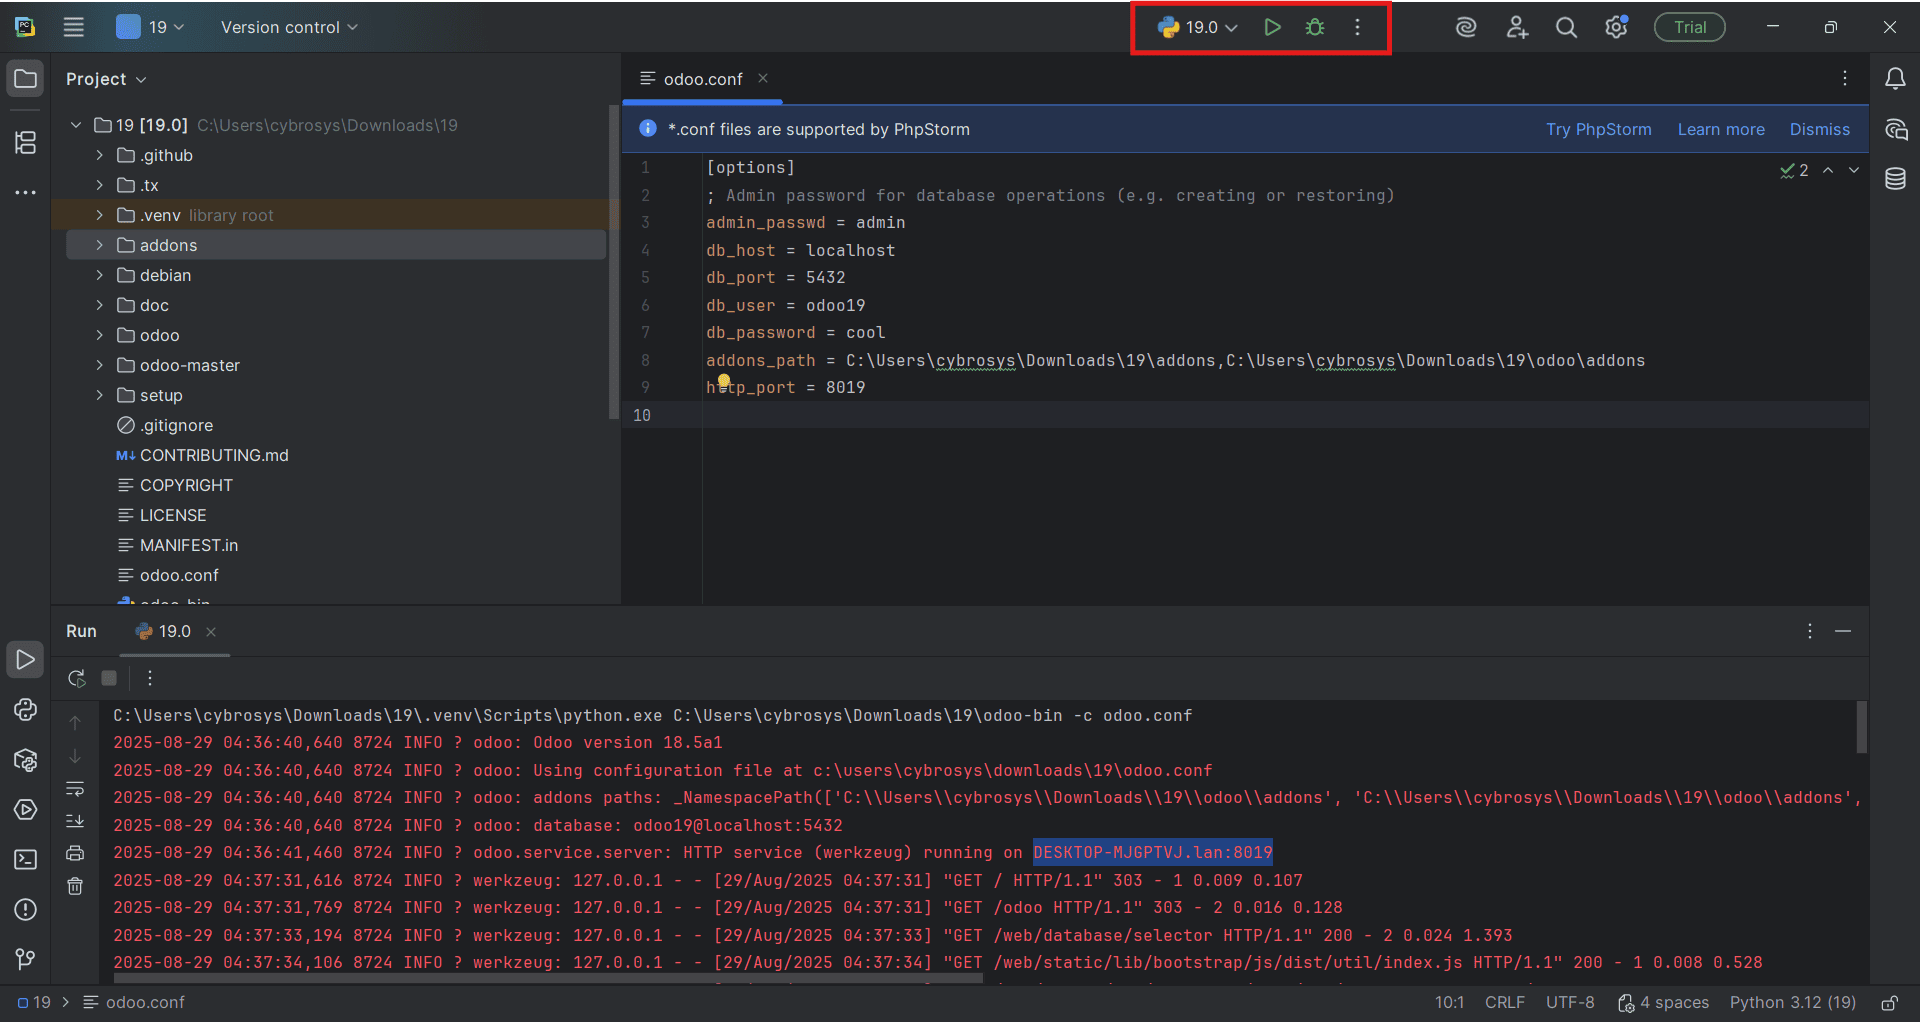Open Python Console tool window icon
1920x1022 pixels.
[x=25, y=710]
